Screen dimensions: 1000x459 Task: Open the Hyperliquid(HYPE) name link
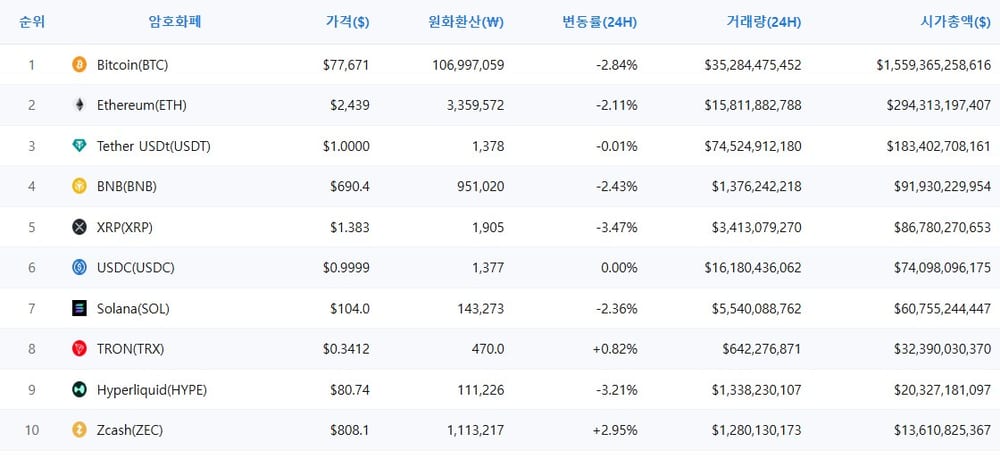click(x=152, y=390)
